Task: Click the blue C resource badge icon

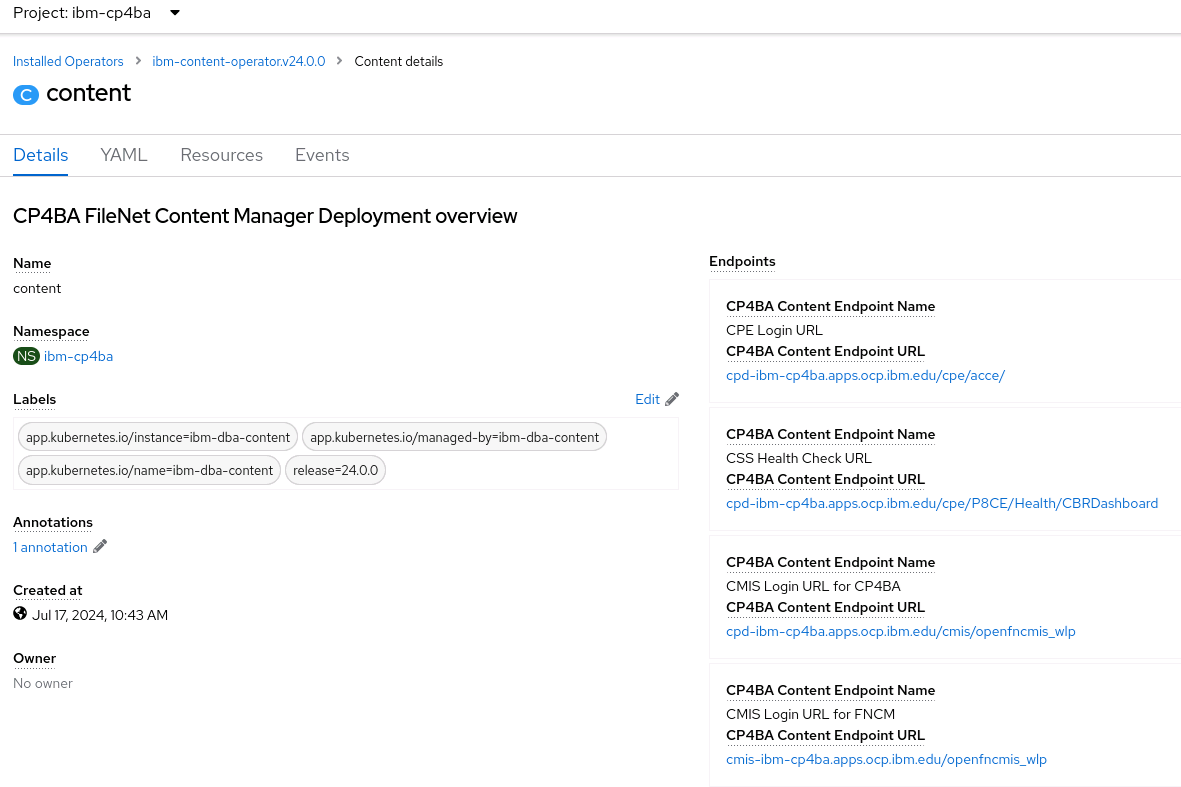Action: click(26, 95)
